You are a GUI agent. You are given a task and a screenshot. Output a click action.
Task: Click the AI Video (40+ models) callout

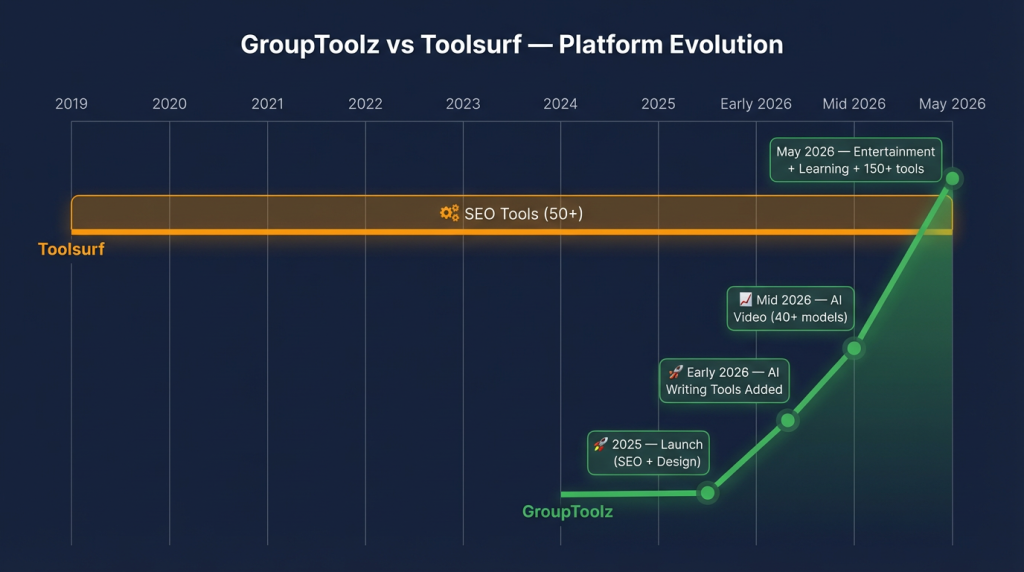click(790, 308)
